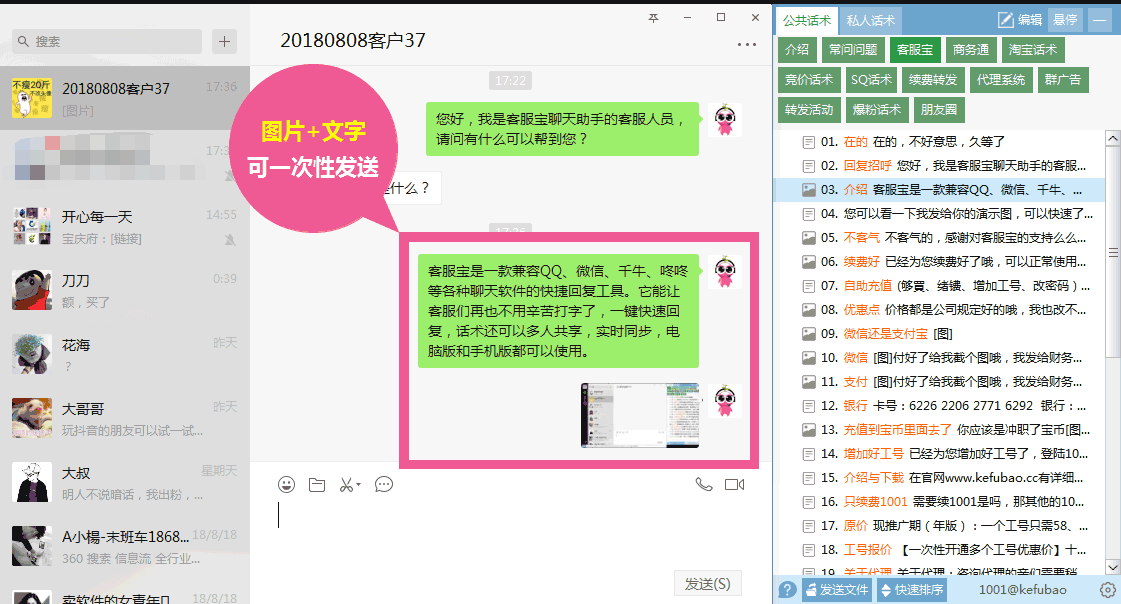Select the 常问问题 category

click(853, 49)
